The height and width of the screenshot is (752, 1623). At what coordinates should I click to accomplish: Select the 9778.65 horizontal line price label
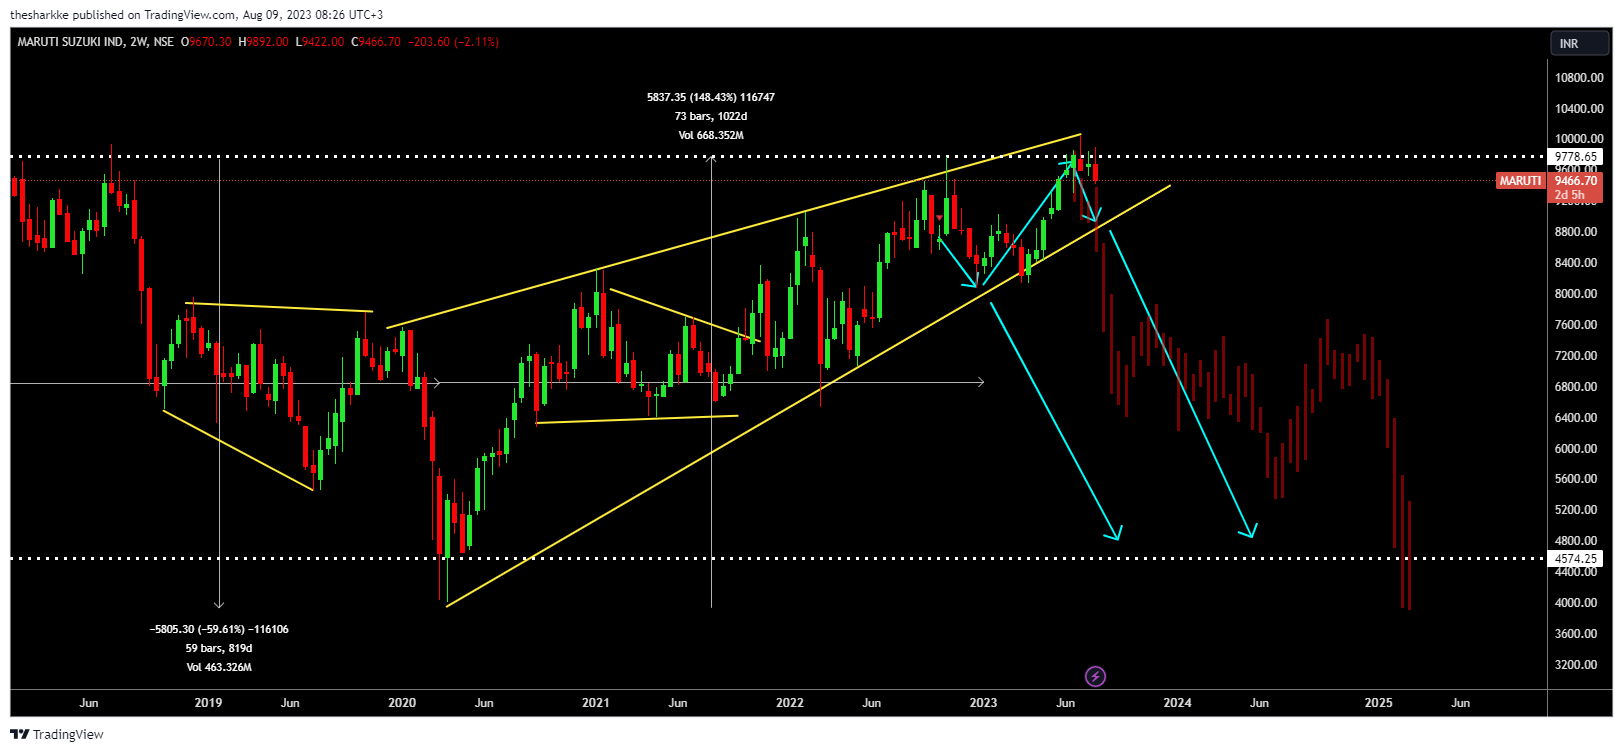[x=1576, y=157]
